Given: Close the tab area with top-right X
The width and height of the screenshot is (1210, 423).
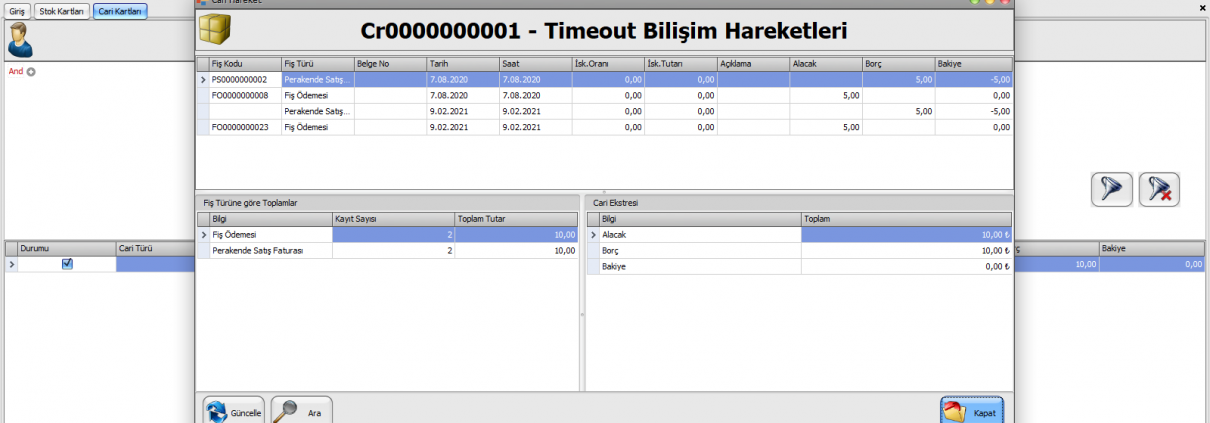Looking at the screenshot, I should coord(1202,8).
